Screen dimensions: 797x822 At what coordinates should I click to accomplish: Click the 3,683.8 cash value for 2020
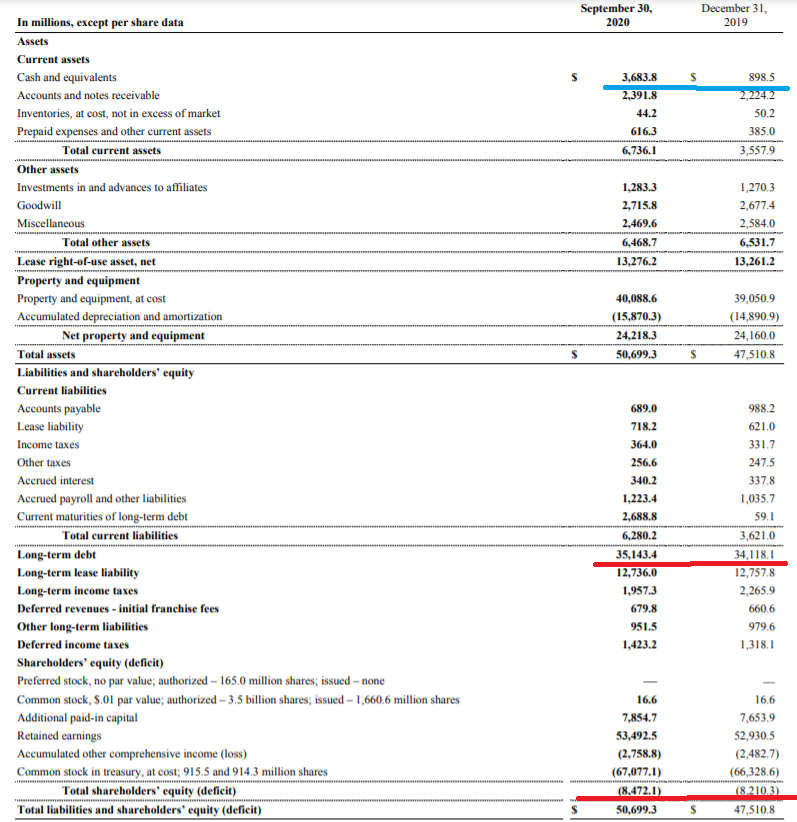coord(639,77)
